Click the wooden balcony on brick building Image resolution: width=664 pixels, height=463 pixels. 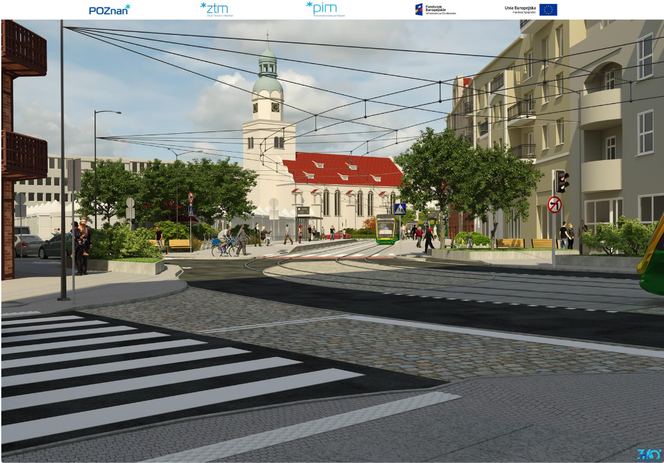(22, 50)
